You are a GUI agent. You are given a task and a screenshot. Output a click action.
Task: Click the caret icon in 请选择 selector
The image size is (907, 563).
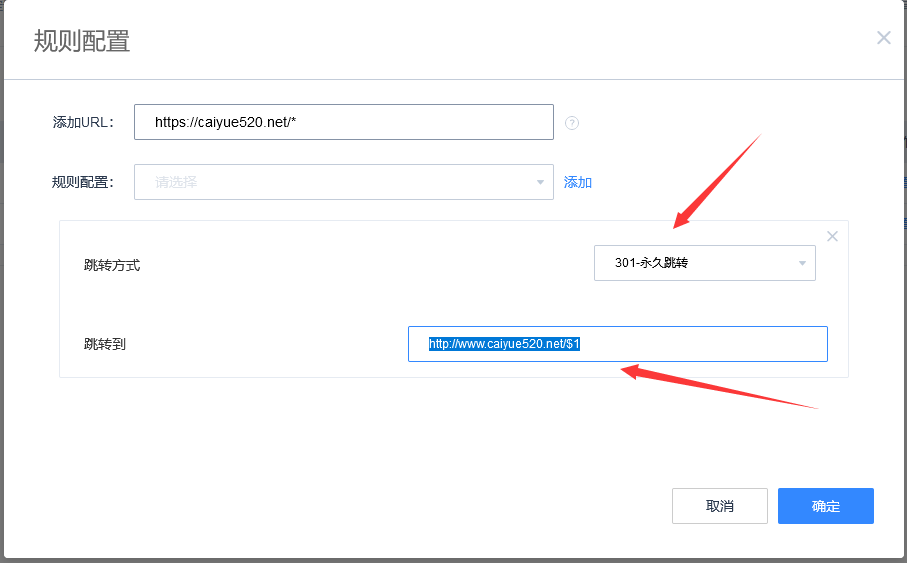tap(540, 182)
